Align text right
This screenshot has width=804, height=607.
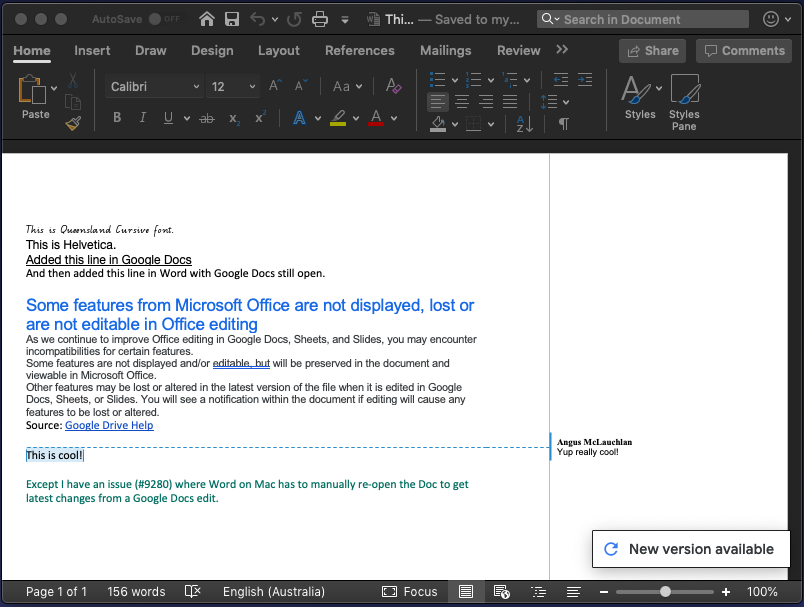pos(486,102)
